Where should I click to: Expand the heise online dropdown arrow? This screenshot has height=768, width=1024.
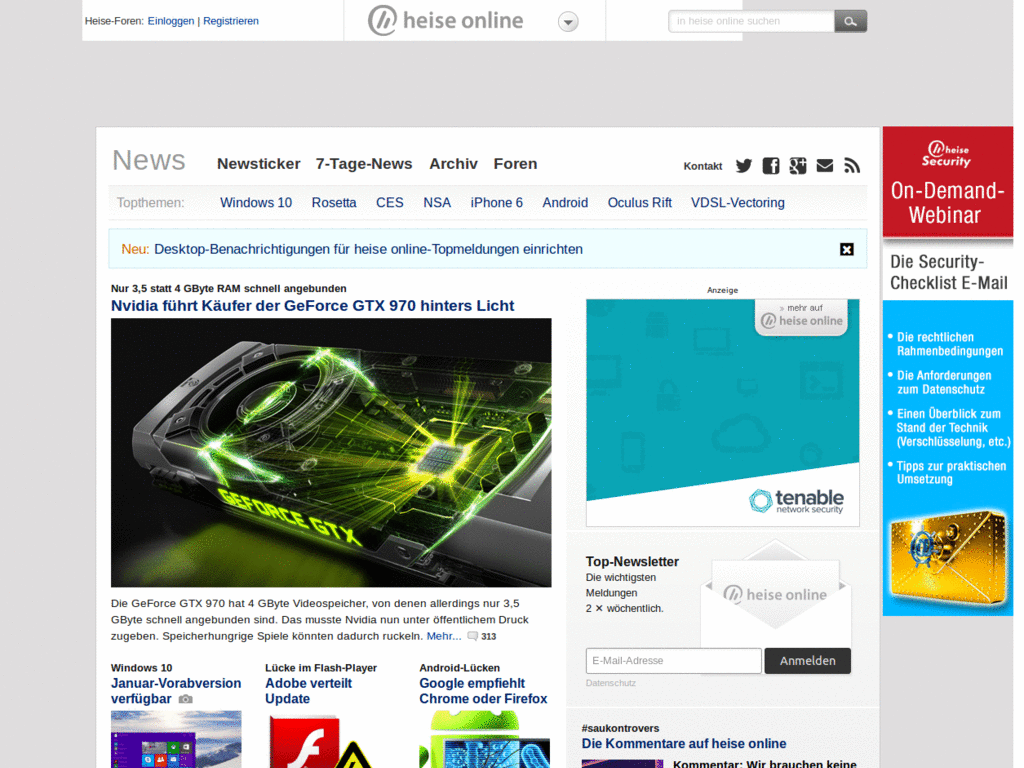(x=568, y=22)
